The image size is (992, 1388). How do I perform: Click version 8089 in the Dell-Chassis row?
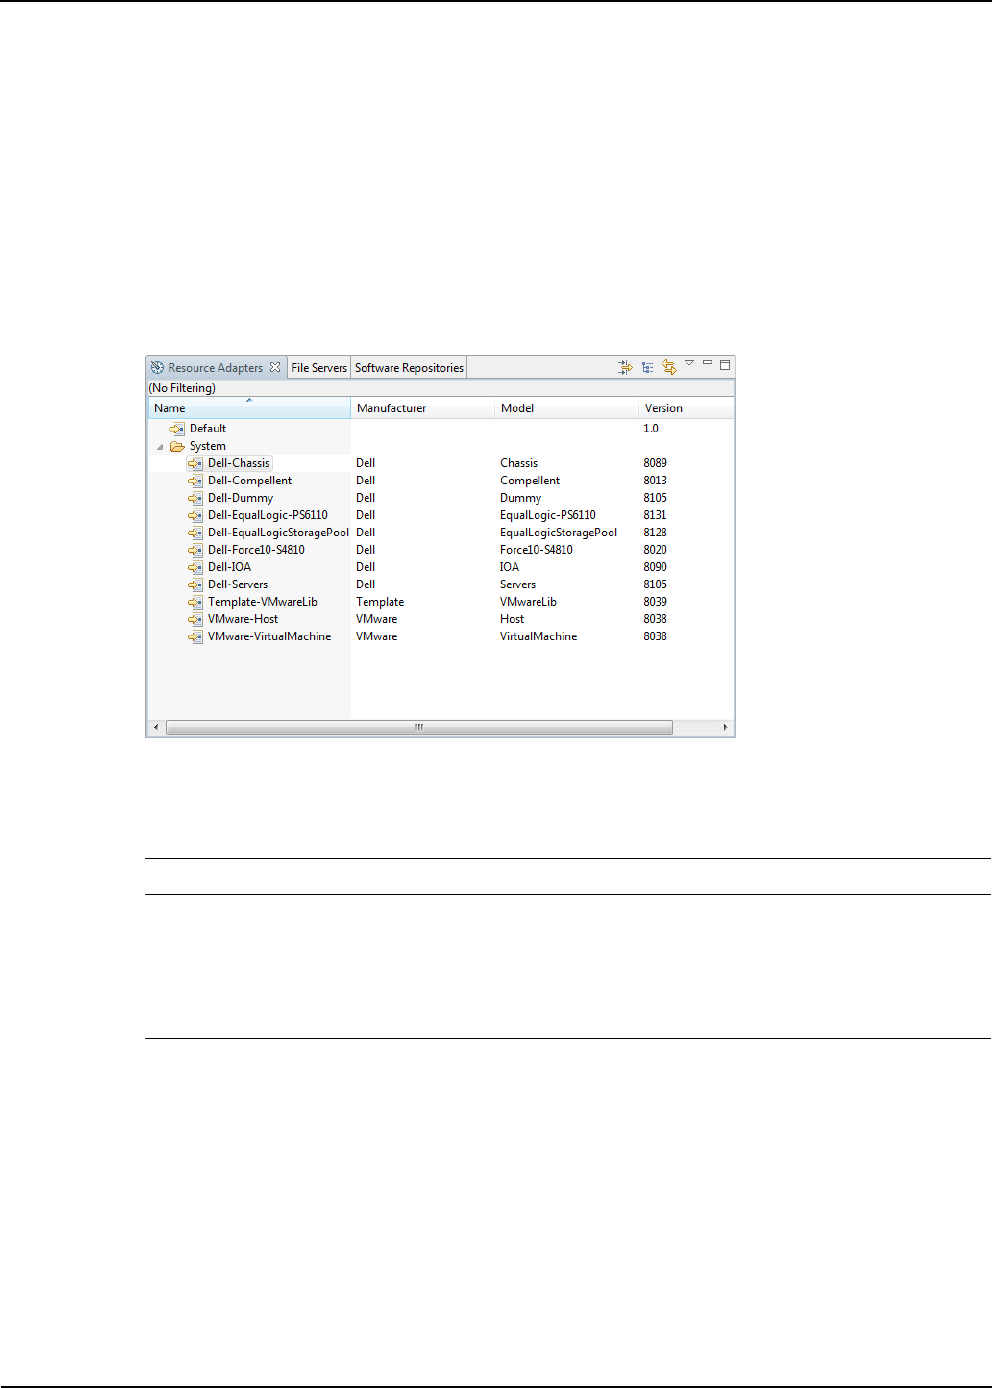655,463
